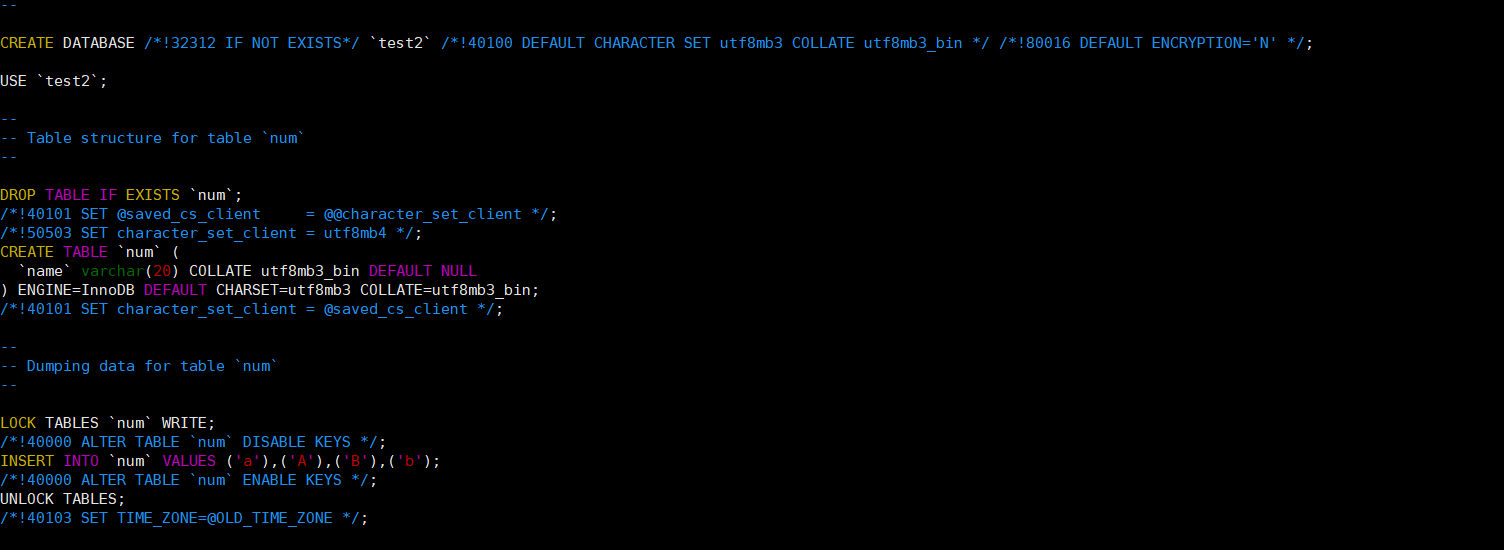Click the `test2` database name in CREATE line
This screenshot has height=550, width=1504.
click(400, 43)
